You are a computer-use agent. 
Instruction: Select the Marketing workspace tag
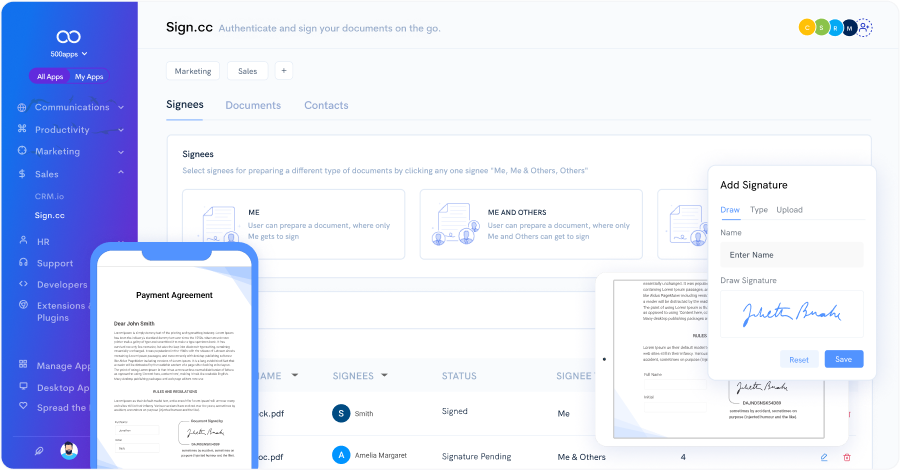pos(193,71)
